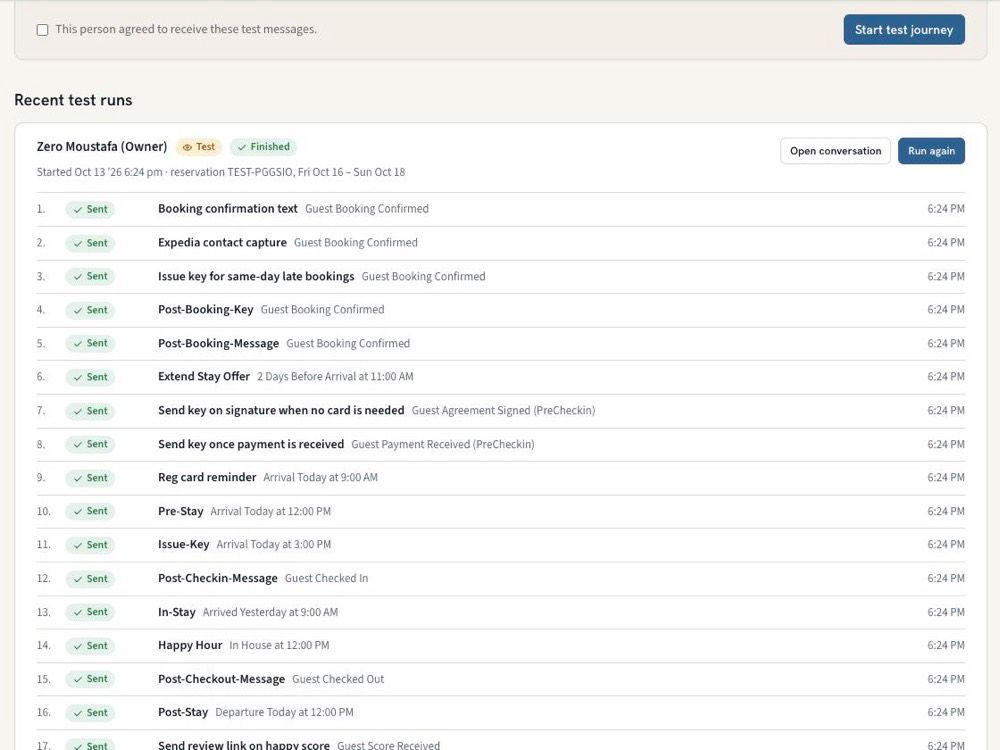Click Guest Agreement Signed (PreCheckin) trigger
This screenshot has height=750, width=1000.
click(x=503, y=410)
